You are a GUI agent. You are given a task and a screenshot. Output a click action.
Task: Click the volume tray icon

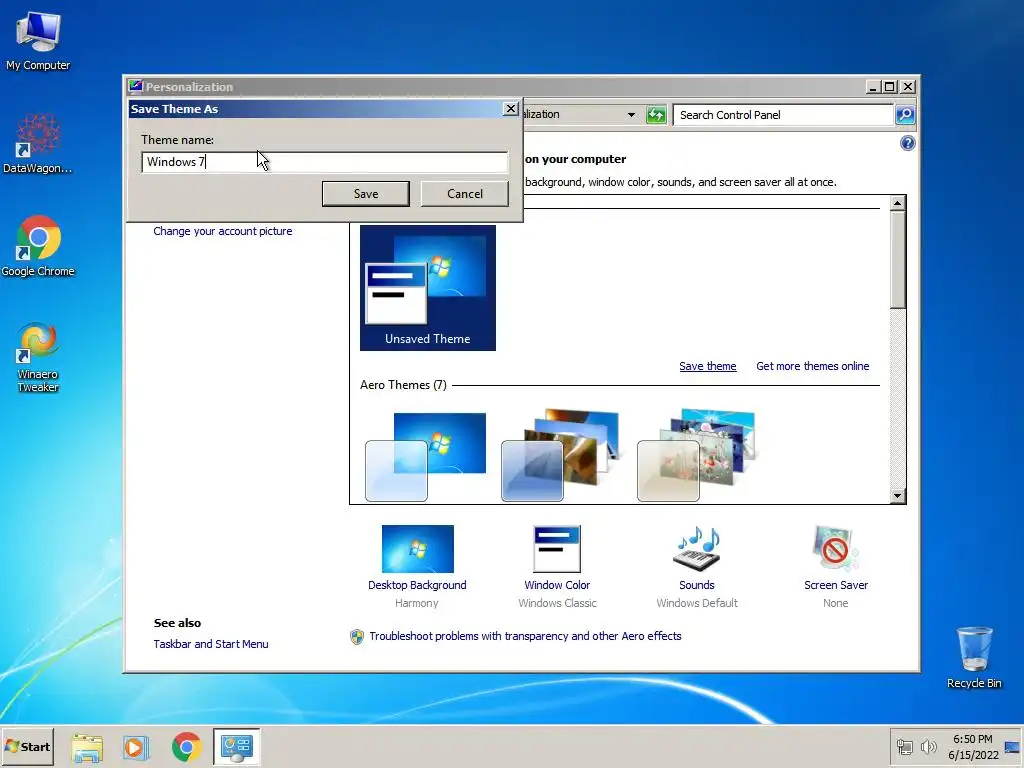pyautogui.click(x=928, y=746)
